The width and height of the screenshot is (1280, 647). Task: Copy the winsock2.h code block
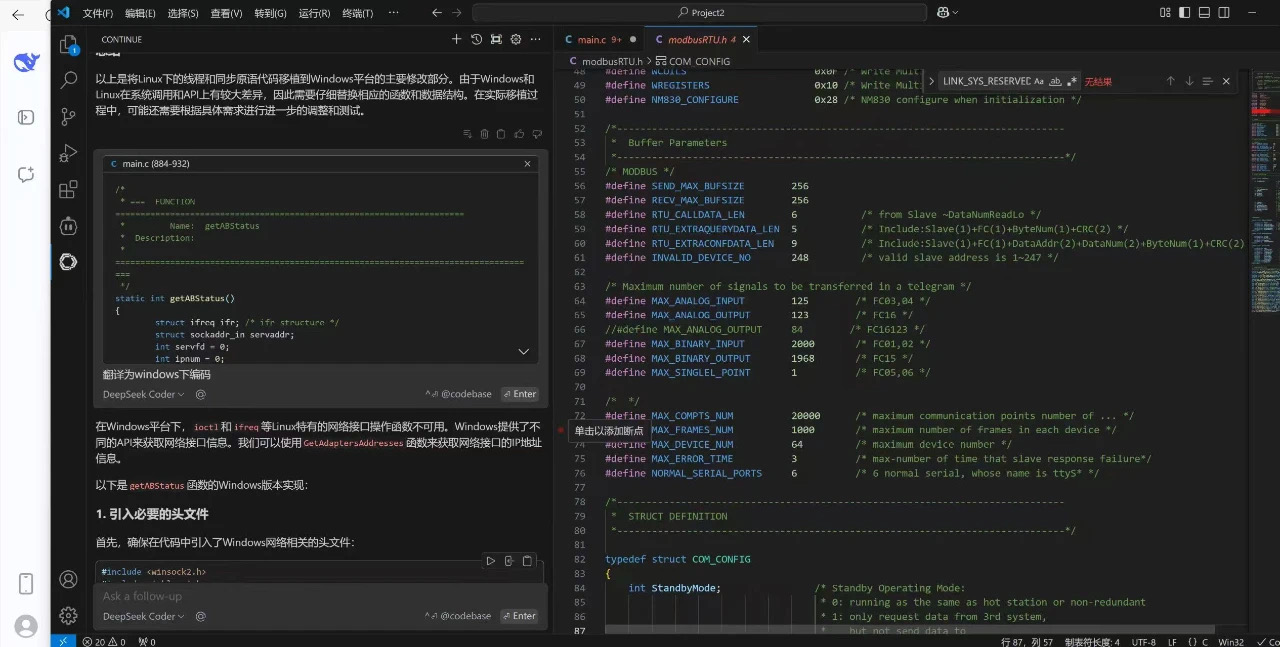click(527, 561)
